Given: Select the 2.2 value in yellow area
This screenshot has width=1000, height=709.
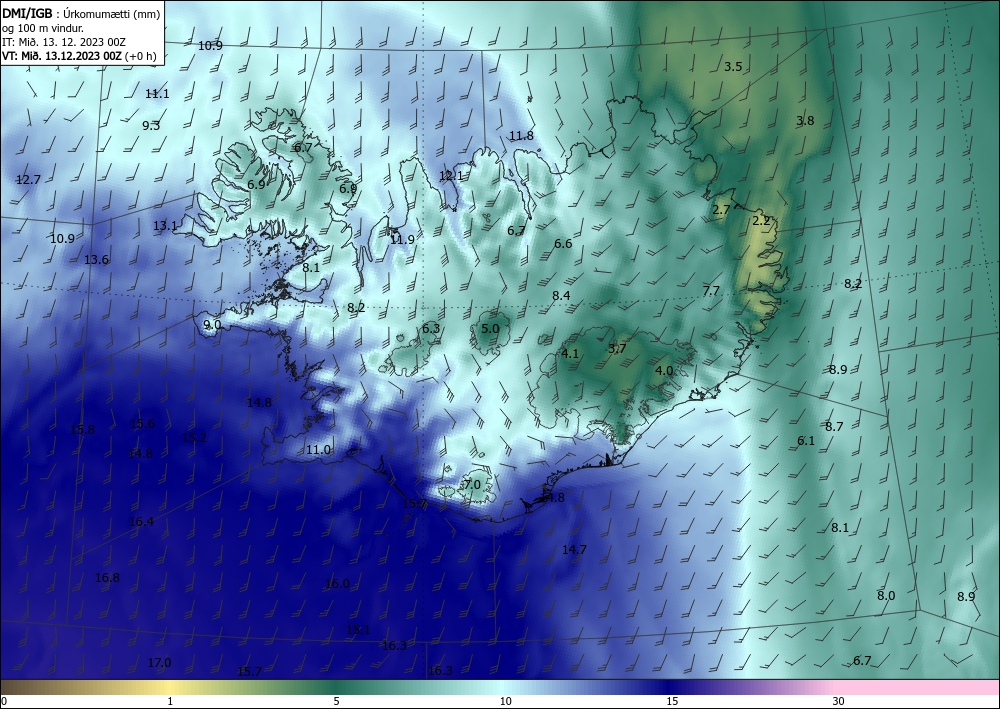Looking at the screenshot, I should [x=761, y=221].
